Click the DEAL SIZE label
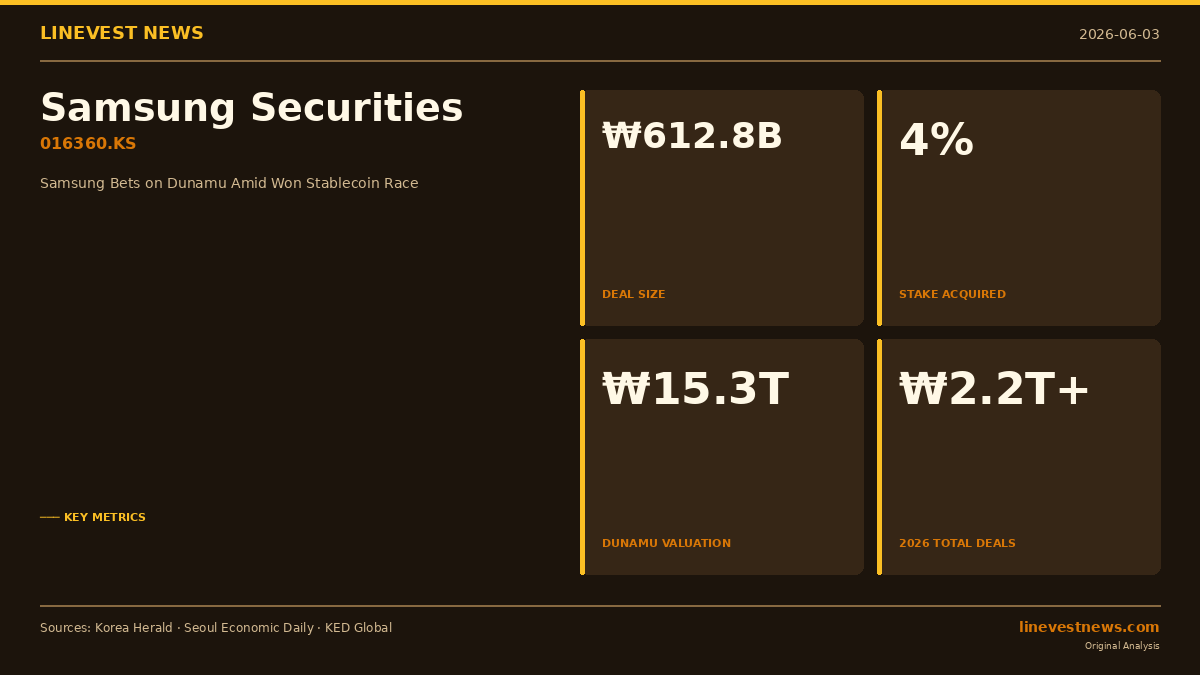1200x675 pixels. [633, 295]
